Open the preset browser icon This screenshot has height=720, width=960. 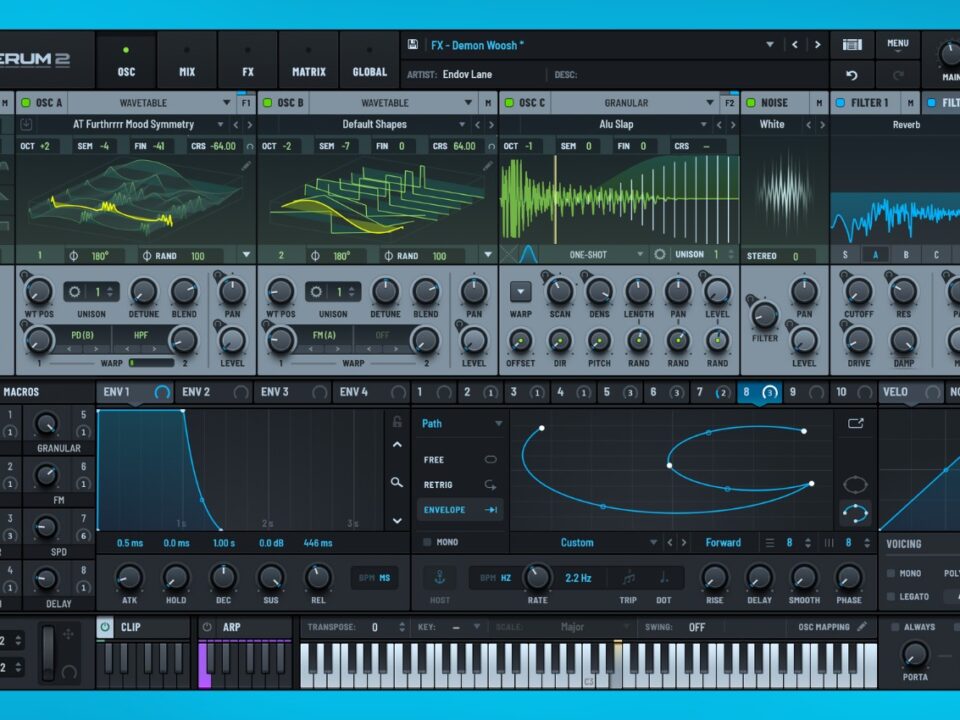(852, 45)
